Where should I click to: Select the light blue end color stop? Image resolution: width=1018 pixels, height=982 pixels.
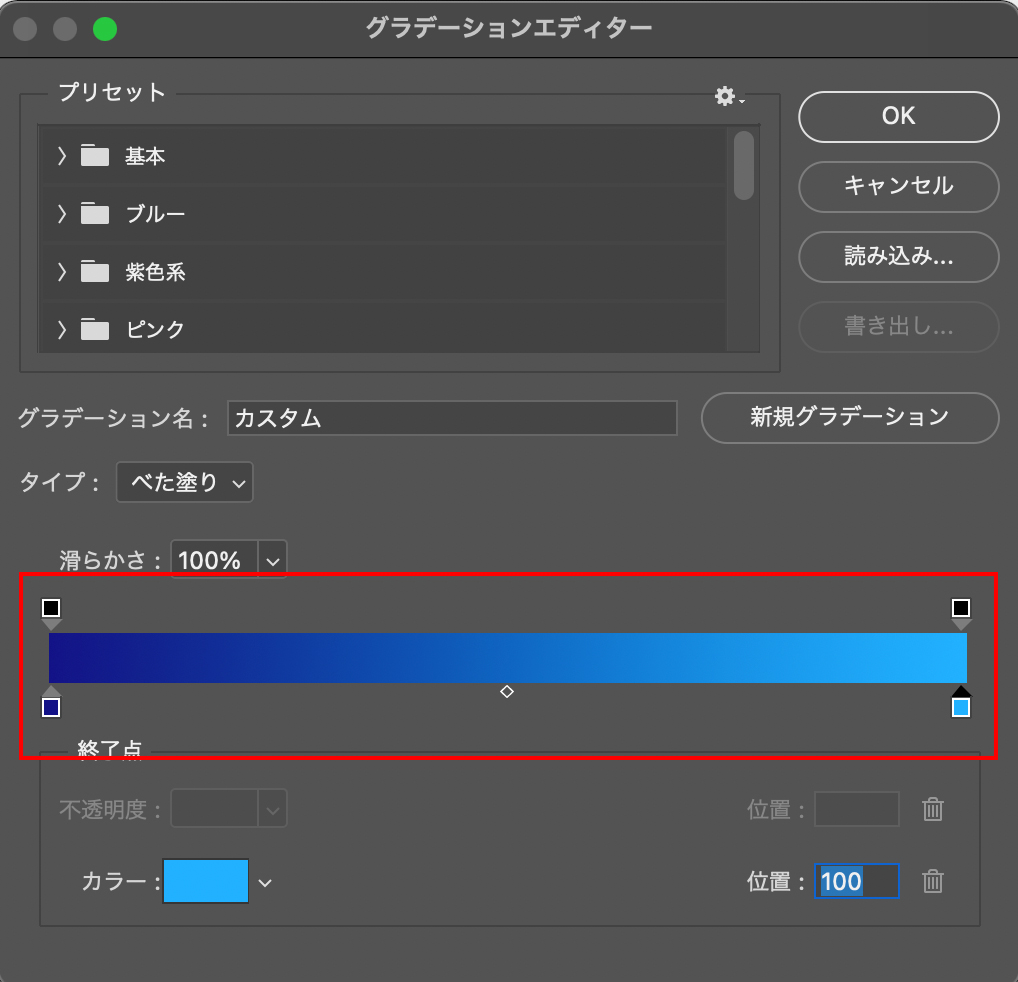tap(961, 708)
